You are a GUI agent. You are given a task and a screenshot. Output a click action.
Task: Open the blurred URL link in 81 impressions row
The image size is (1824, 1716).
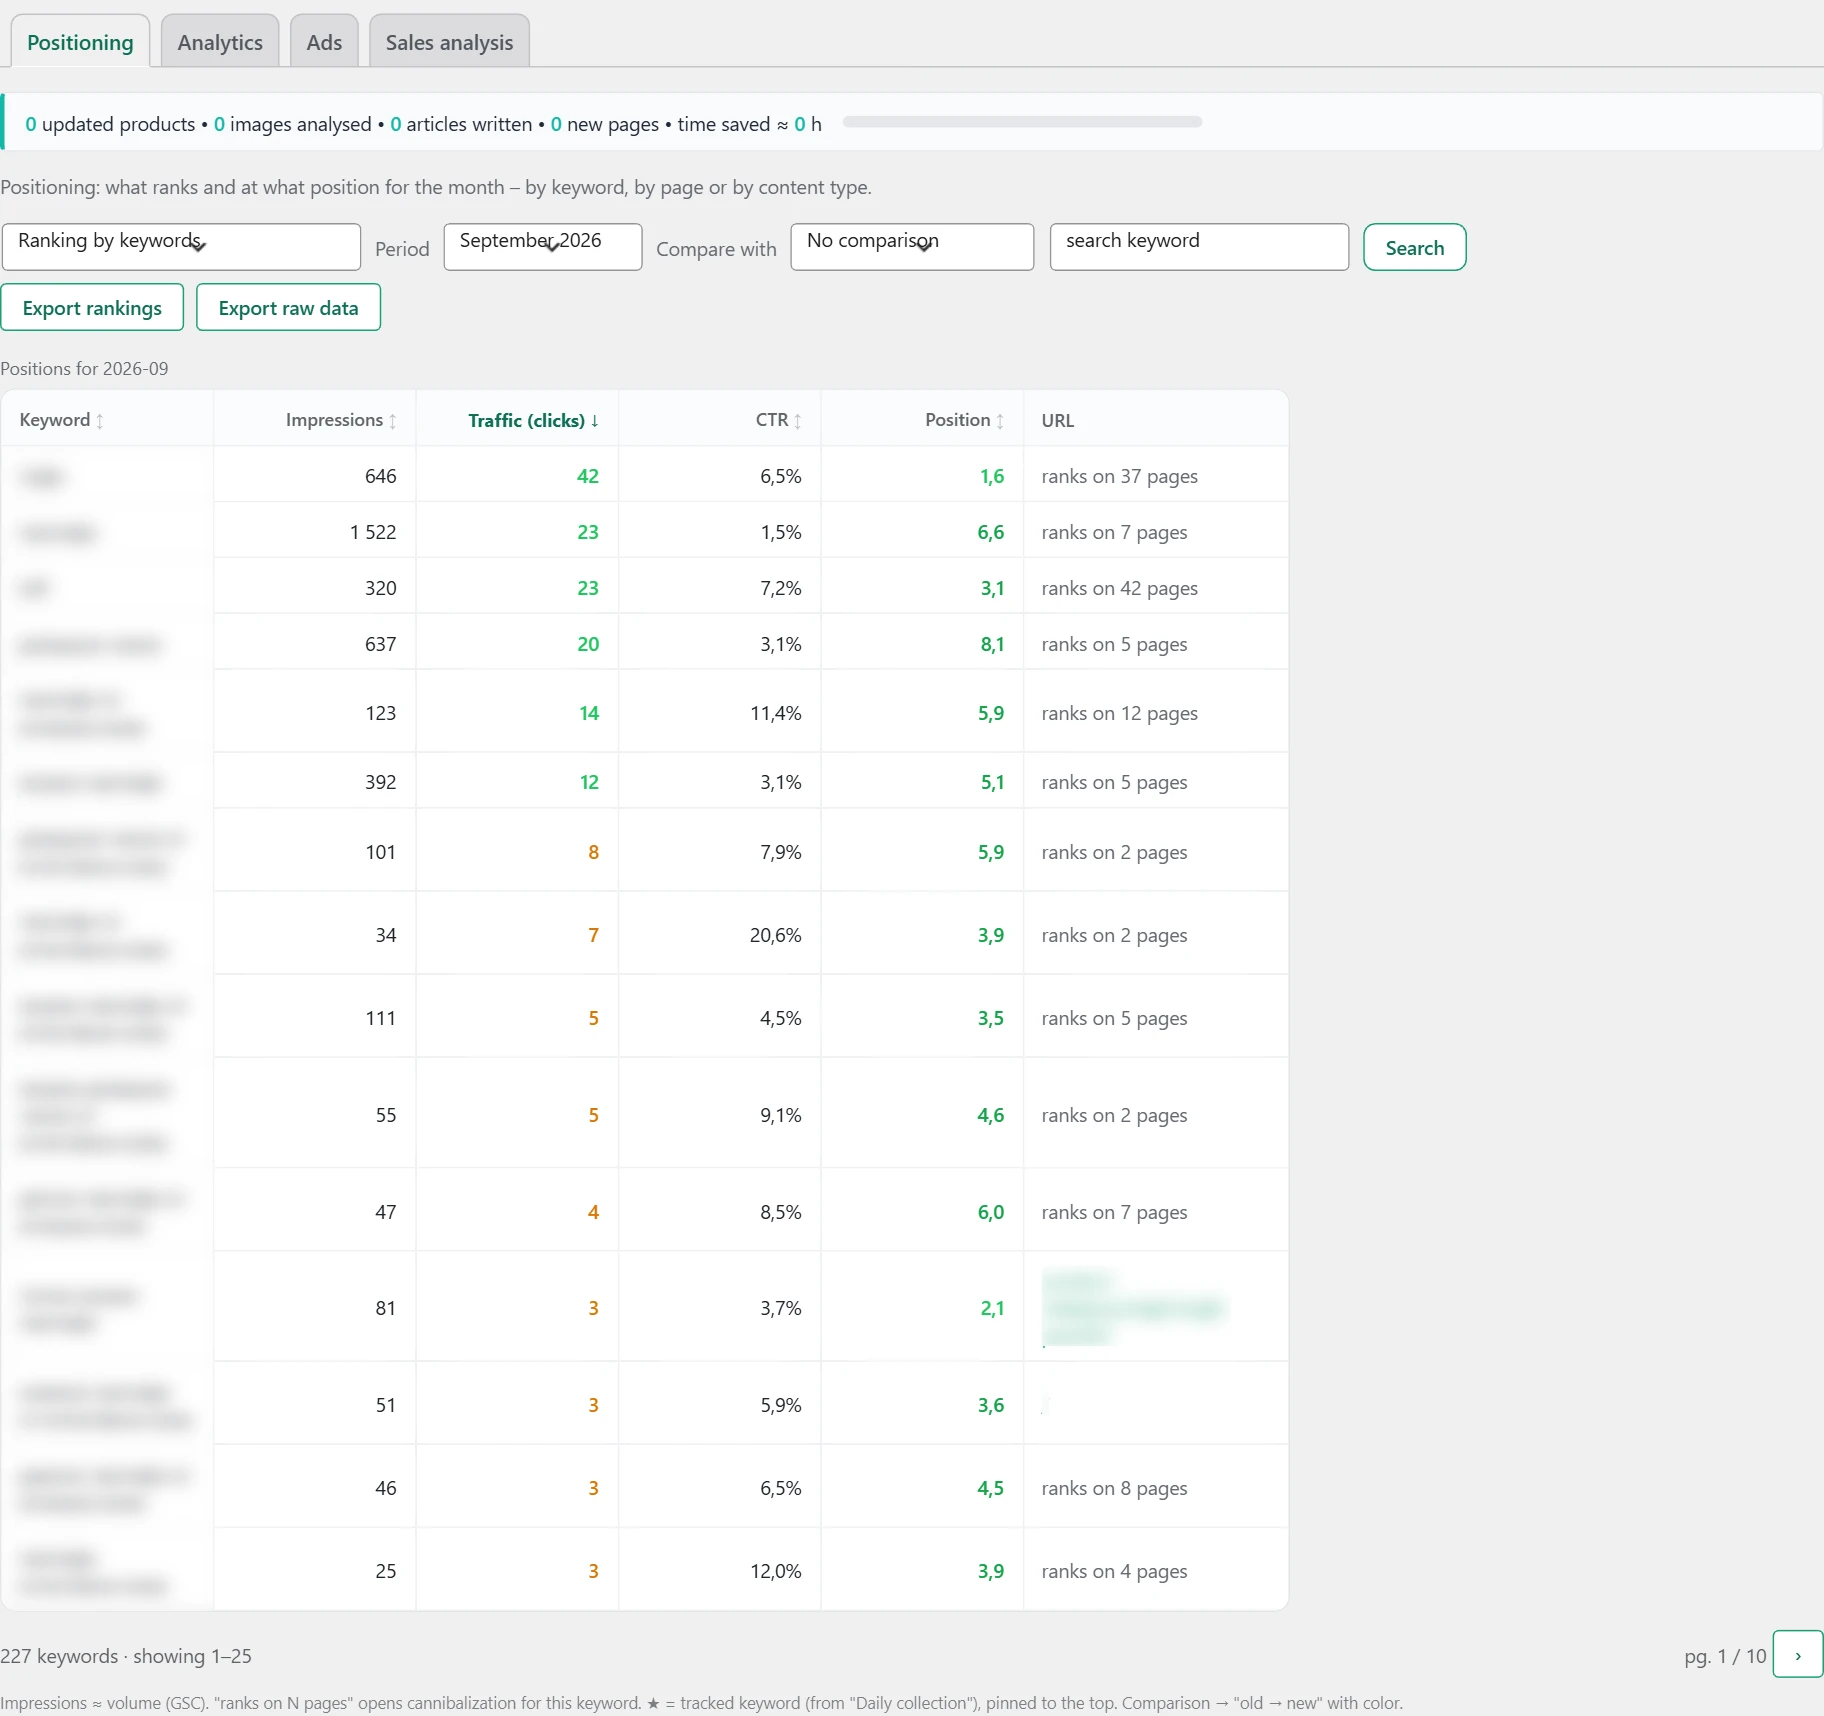(x=1133, y=1308)
